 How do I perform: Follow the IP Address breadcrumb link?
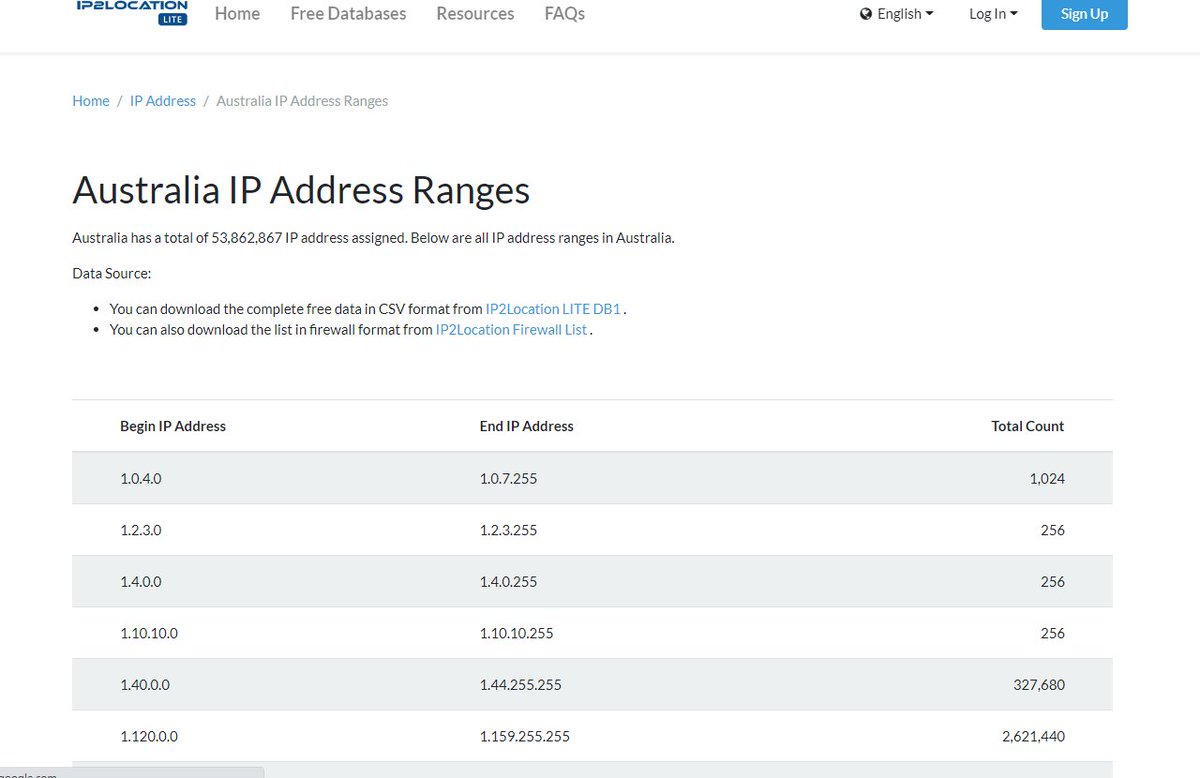(x=163, y=101)
